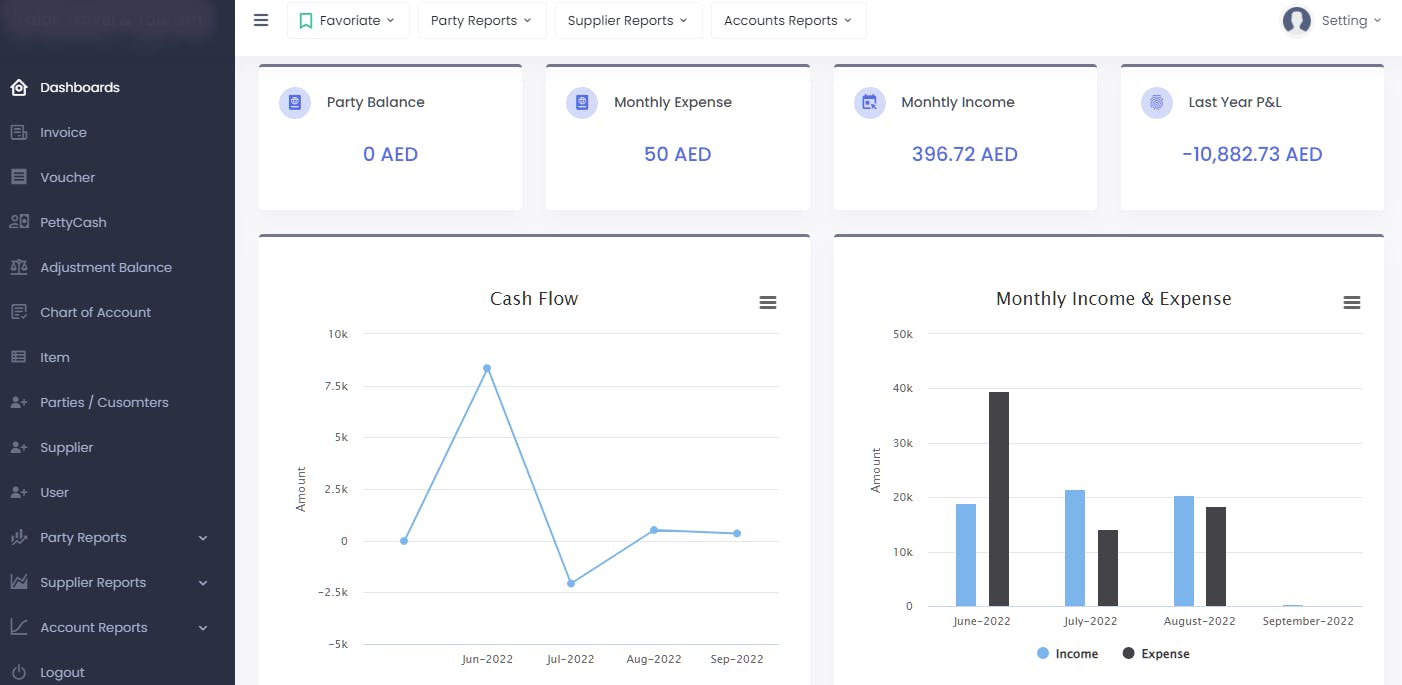Click the PettyCash icon in sidebar
The image size is (1402, 685).
pyautogui.click(x=18, y=222)
